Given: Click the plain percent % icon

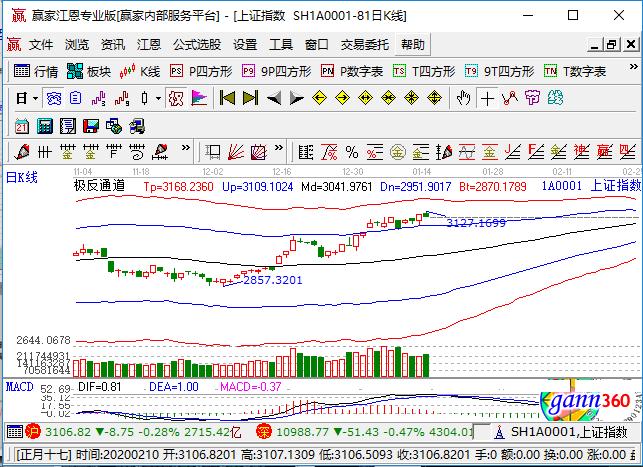Looking at the screenshot, I should coord(352,153).
